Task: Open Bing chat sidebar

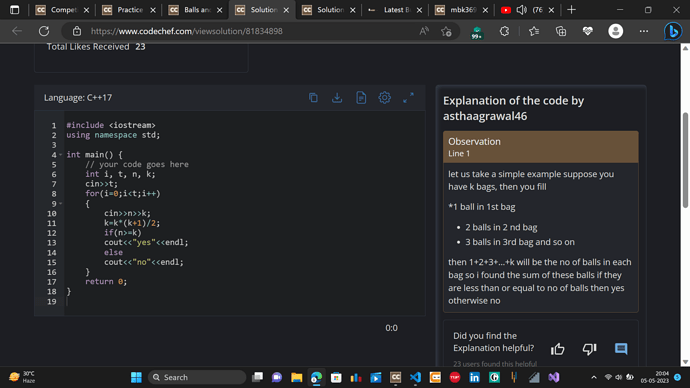Action: 673,31
